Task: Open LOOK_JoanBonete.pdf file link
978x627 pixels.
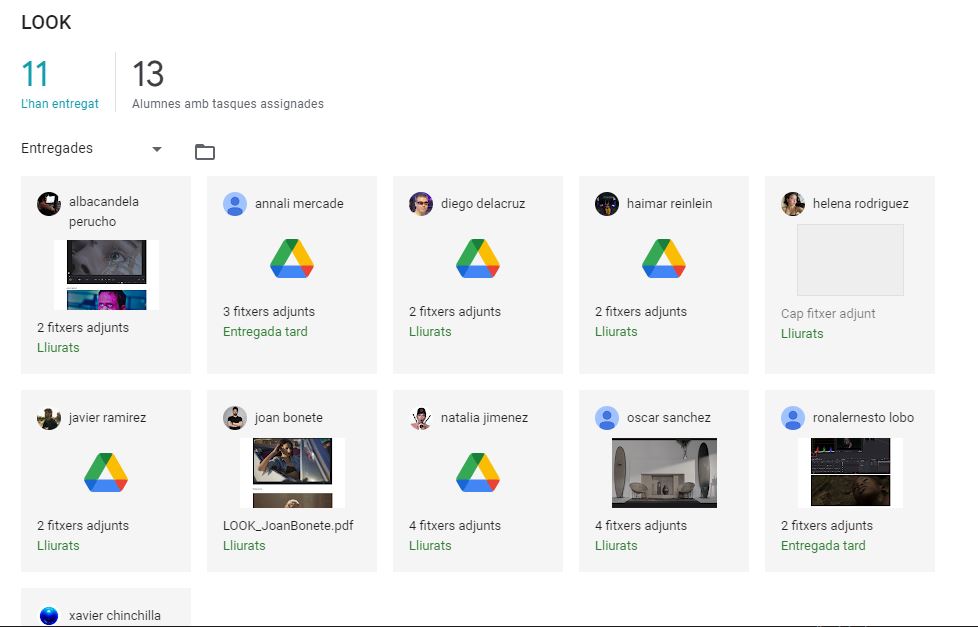Action: coord(288,526)
